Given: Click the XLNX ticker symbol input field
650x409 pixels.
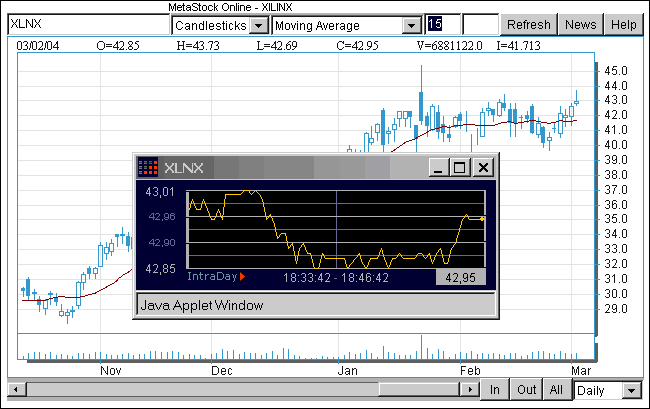Looking at the screenshot, I should tap(89, 24).
